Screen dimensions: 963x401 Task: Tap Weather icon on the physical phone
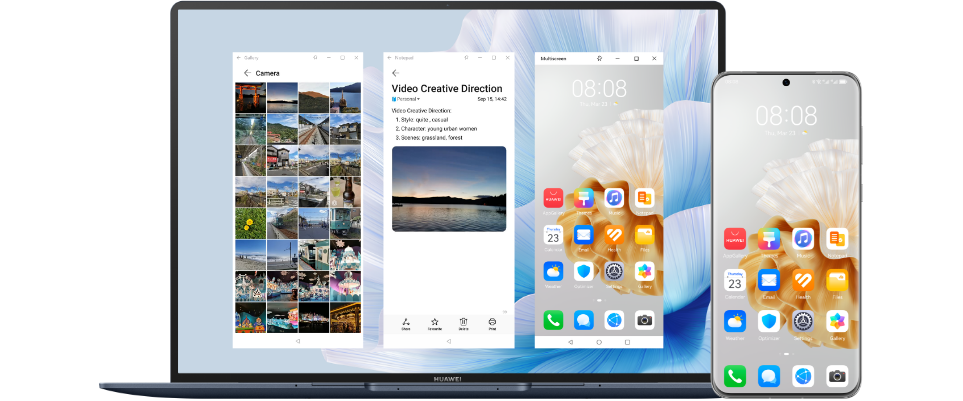735,321
